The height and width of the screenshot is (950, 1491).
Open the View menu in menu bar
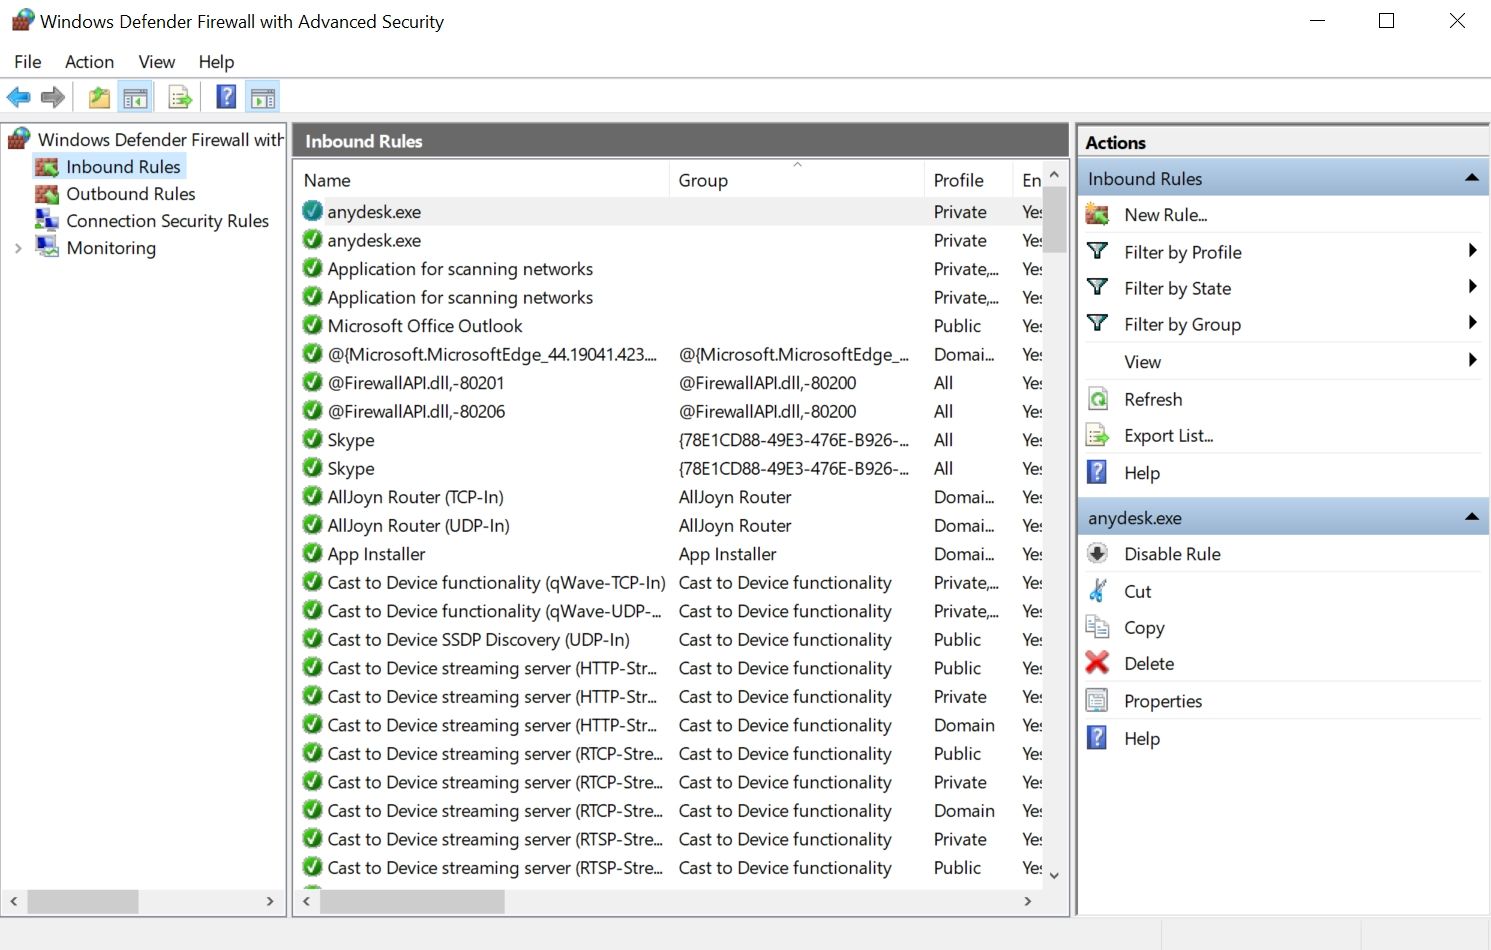156,62
